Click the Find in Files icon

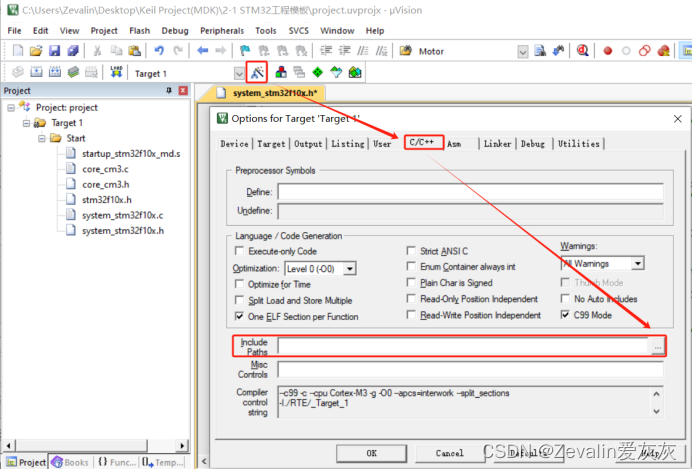click(540, 51)
